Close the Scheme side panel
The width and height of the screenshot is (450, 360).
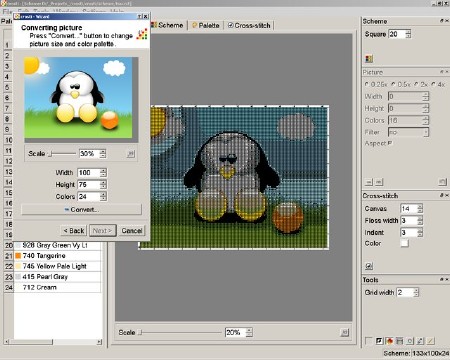(447, 21)
